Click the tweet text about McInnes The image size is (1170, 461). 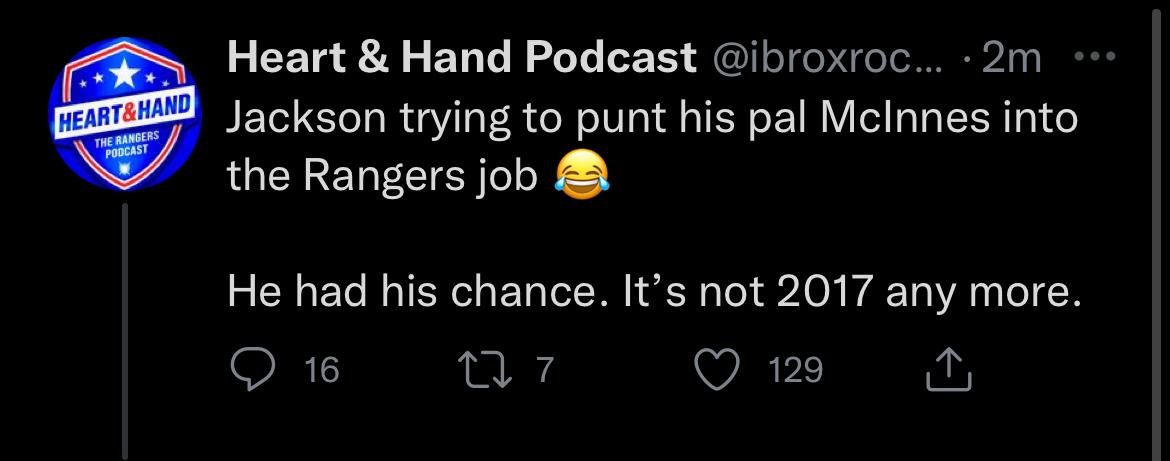point(653,147)
